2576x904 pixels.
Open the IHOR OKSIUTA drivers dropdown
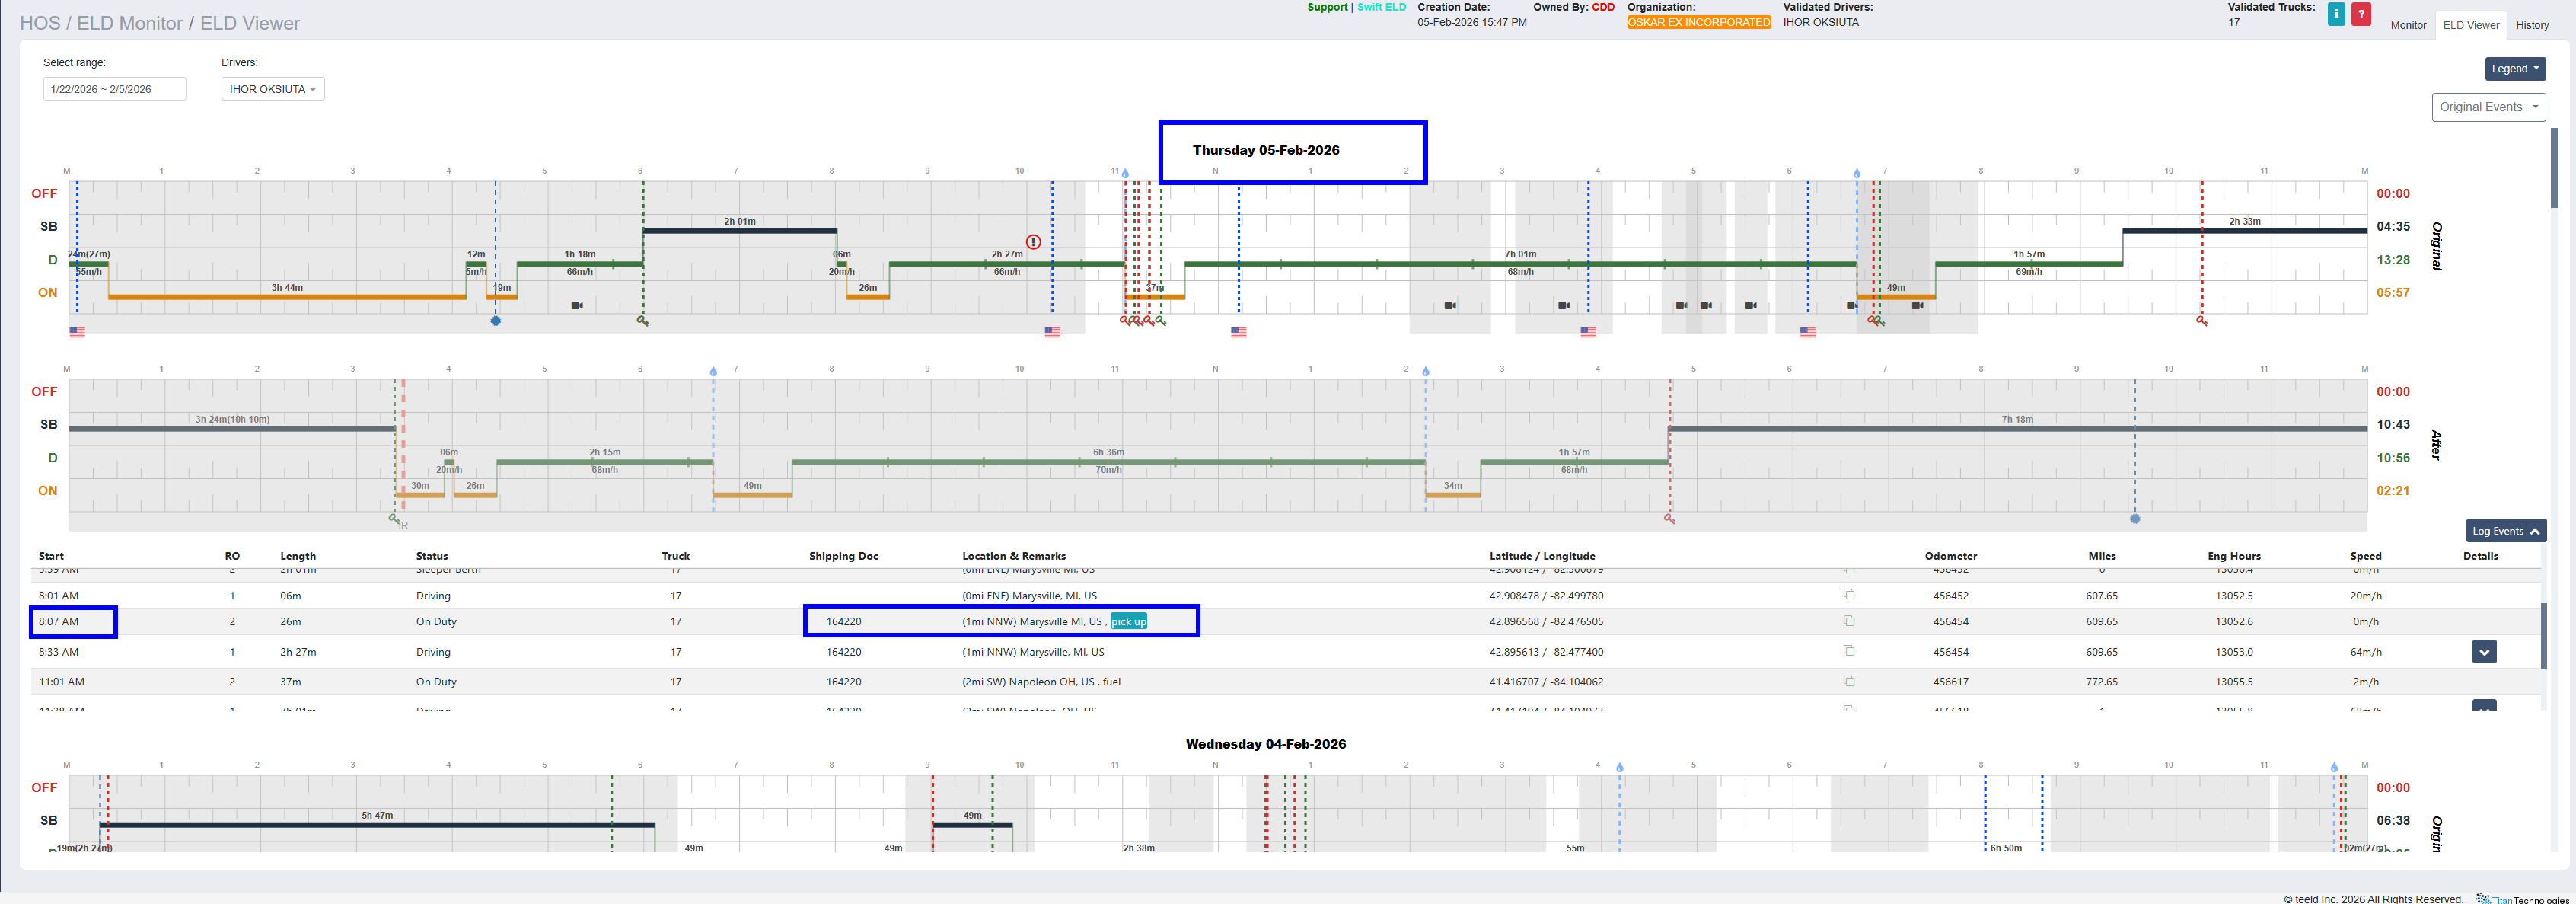pos(272,89)
